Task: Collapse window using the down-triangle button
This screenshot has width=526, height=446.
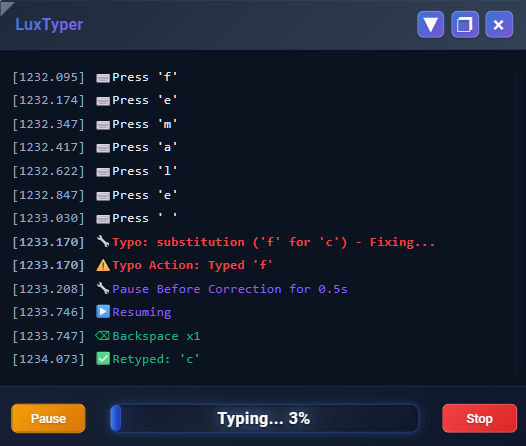Action: tap(431, 24)
